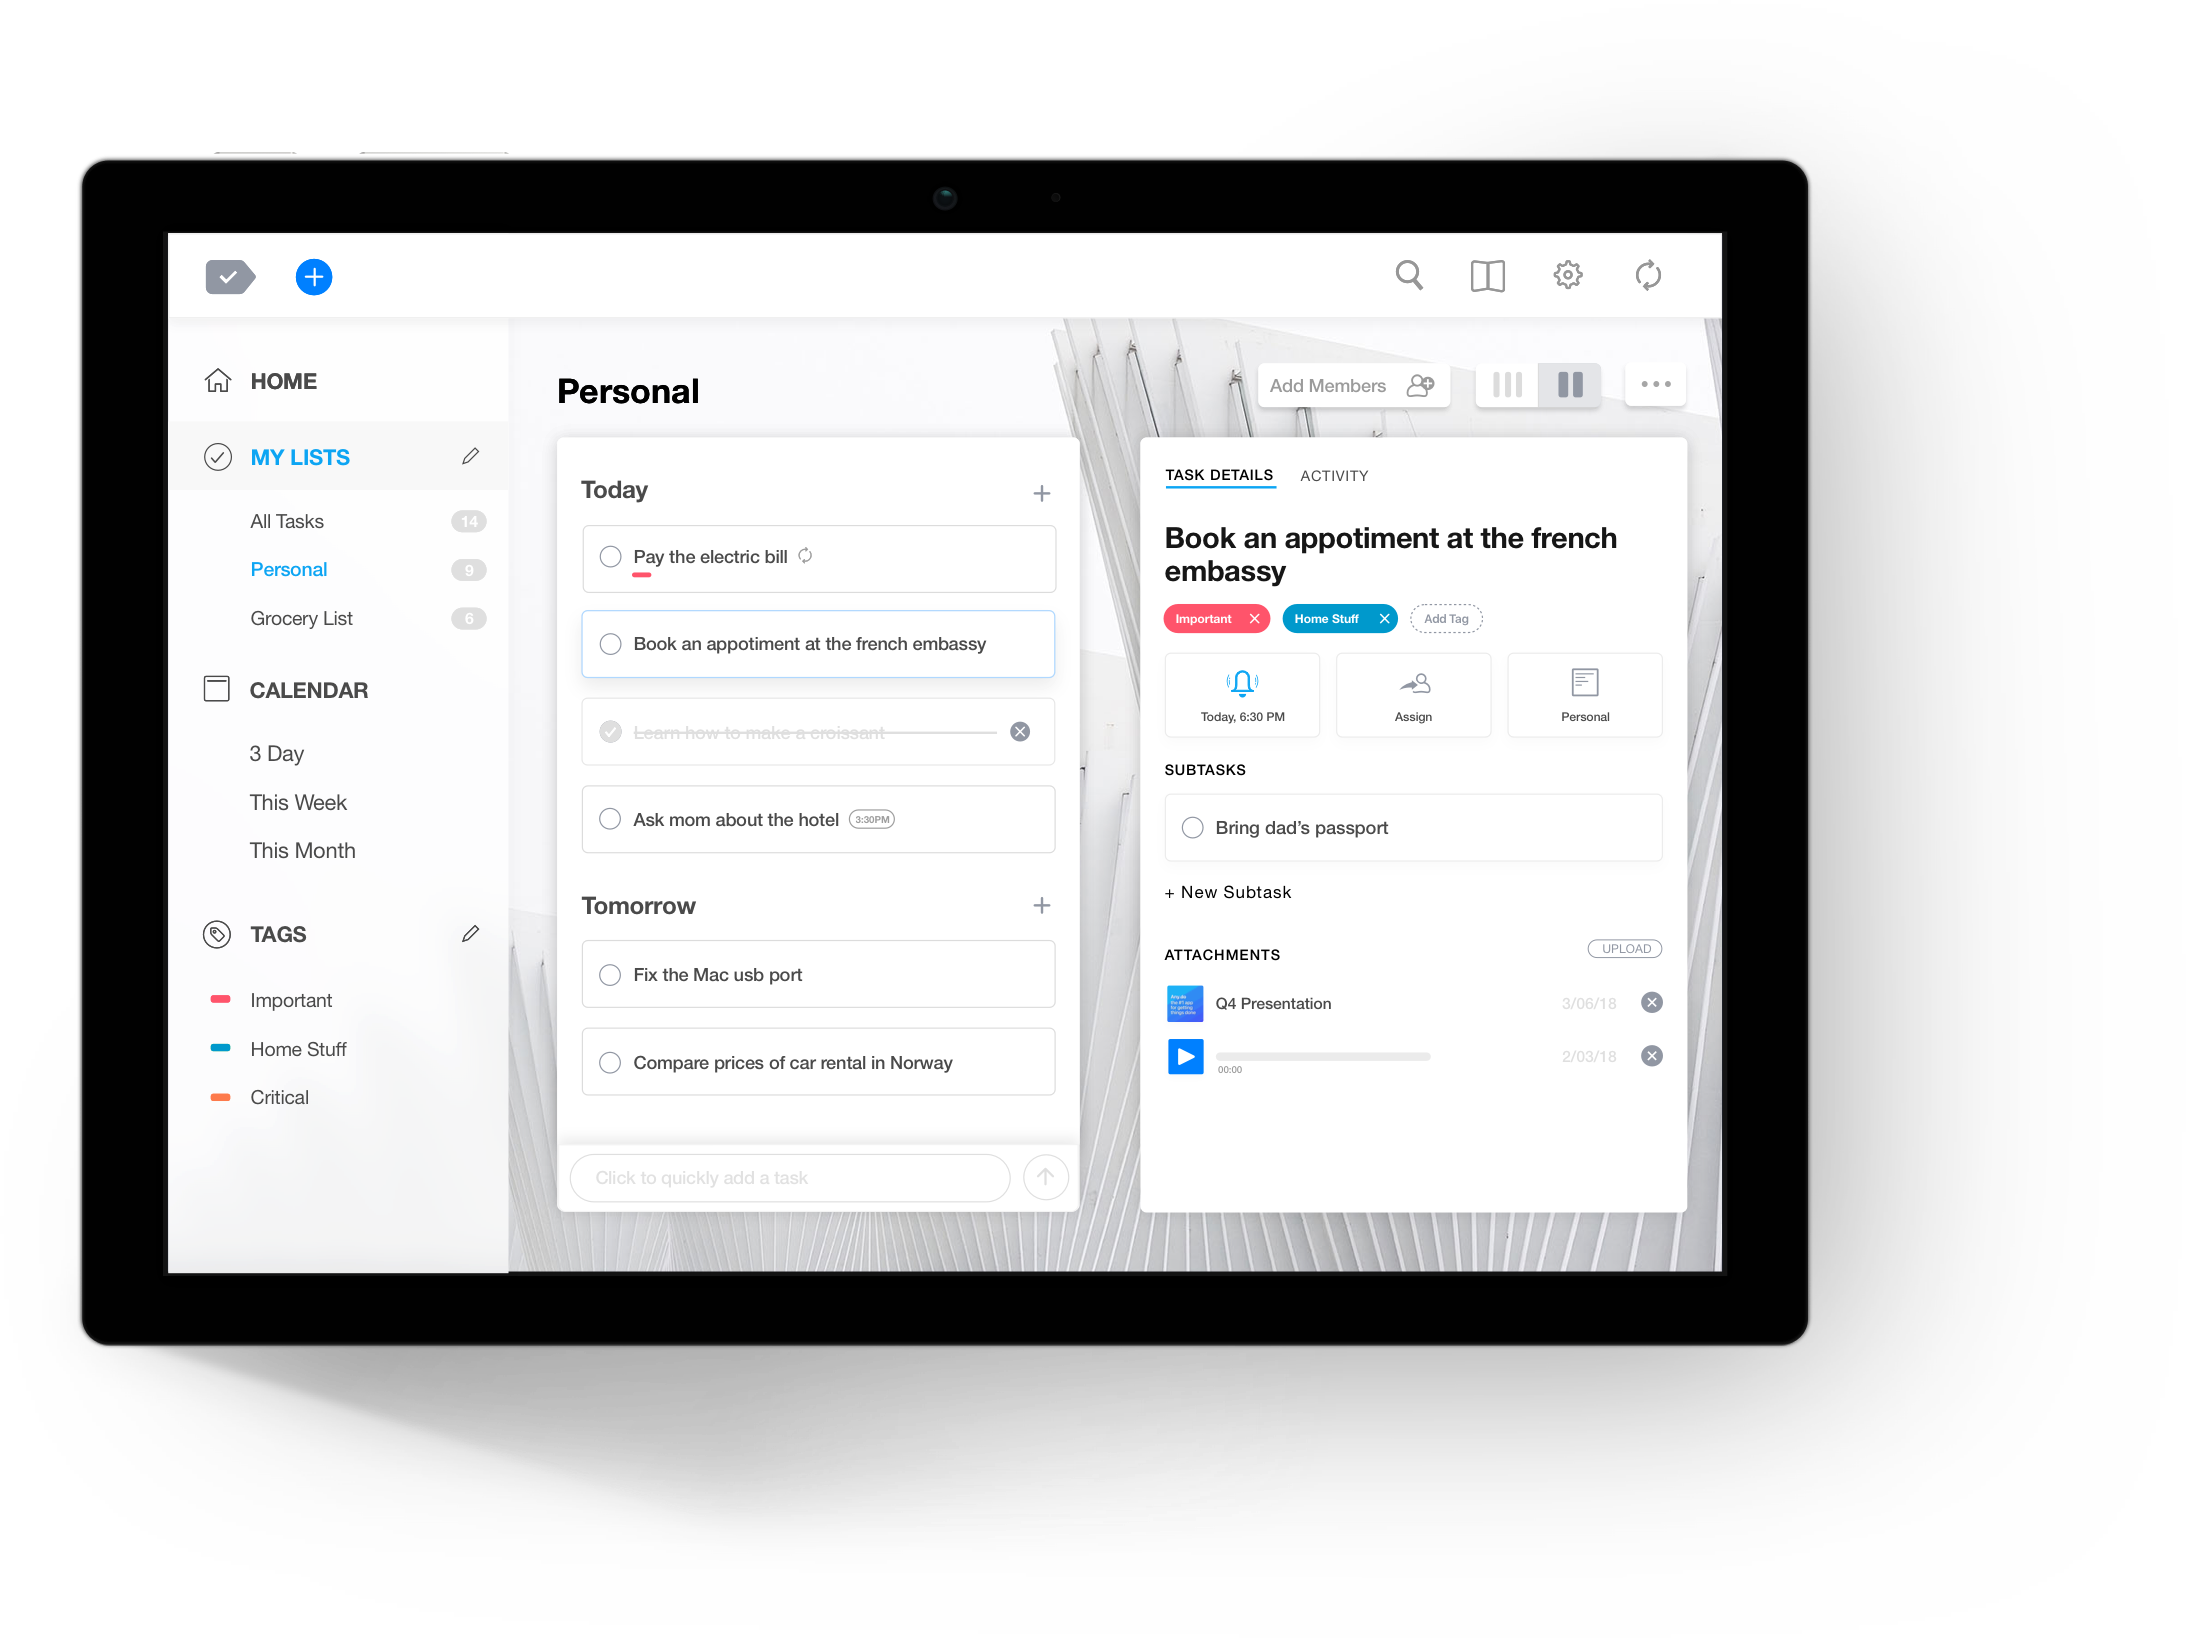Toggle completed state of Learn how to make a croissant
This screenshot has height=1638, width=2186.
612,733
